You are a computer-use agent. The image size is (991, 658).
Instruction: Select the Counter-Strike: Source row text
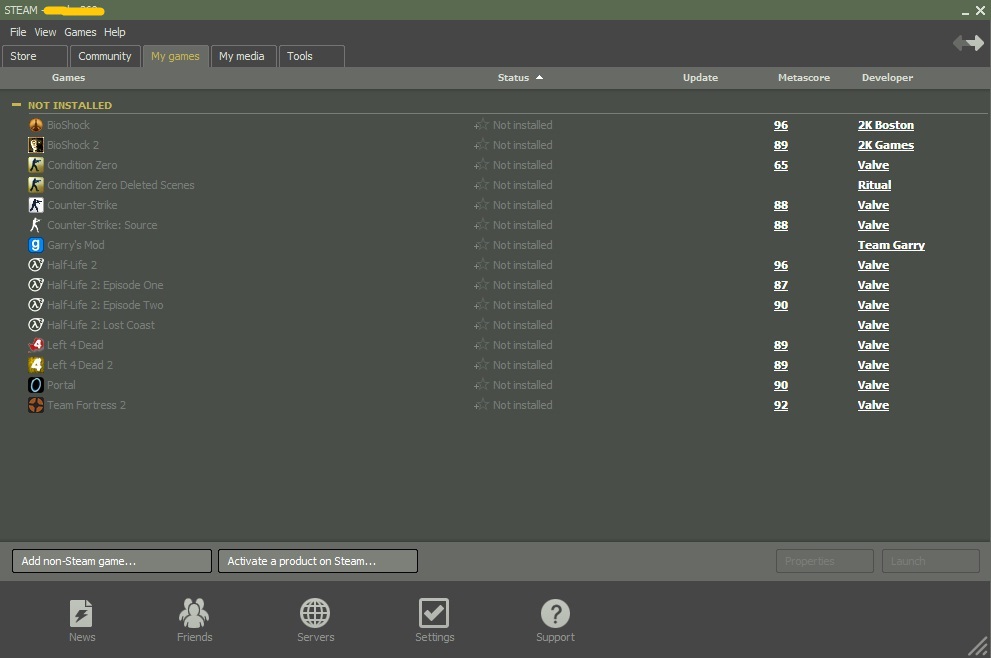tap(102, 225)
